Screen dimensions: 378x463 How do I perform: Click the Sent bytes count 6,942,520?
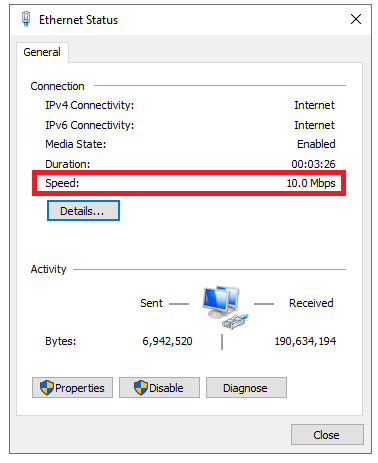[x=167, y=341]
